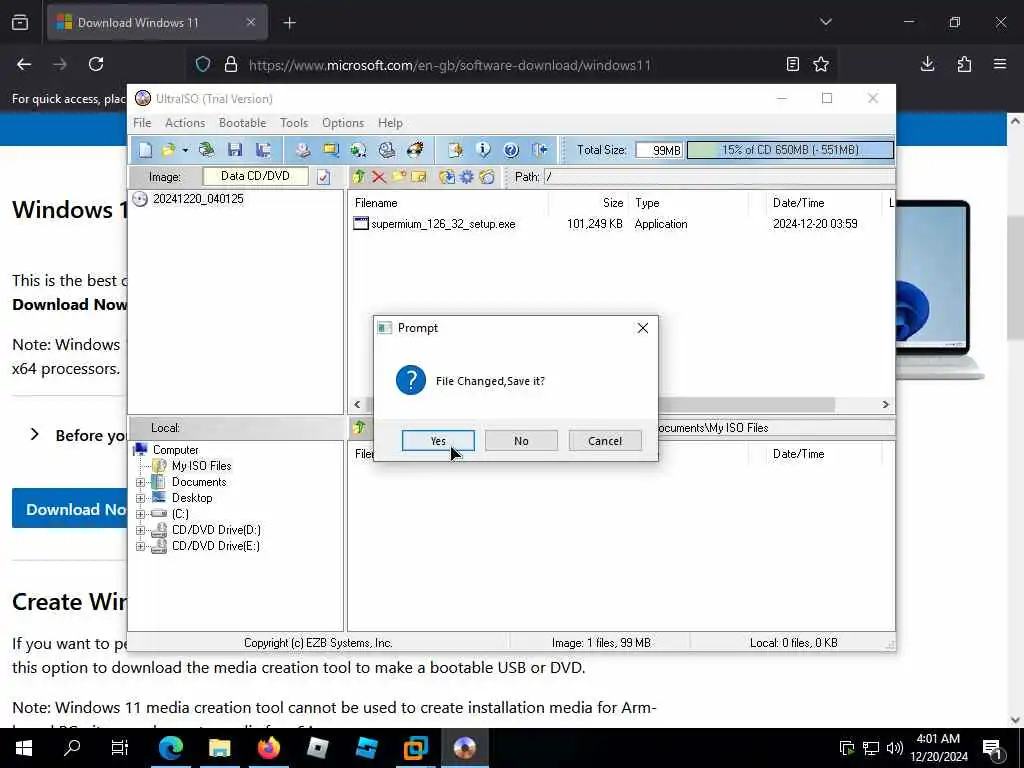Click No in the Prompt dialog

click(x=521, y=441)
